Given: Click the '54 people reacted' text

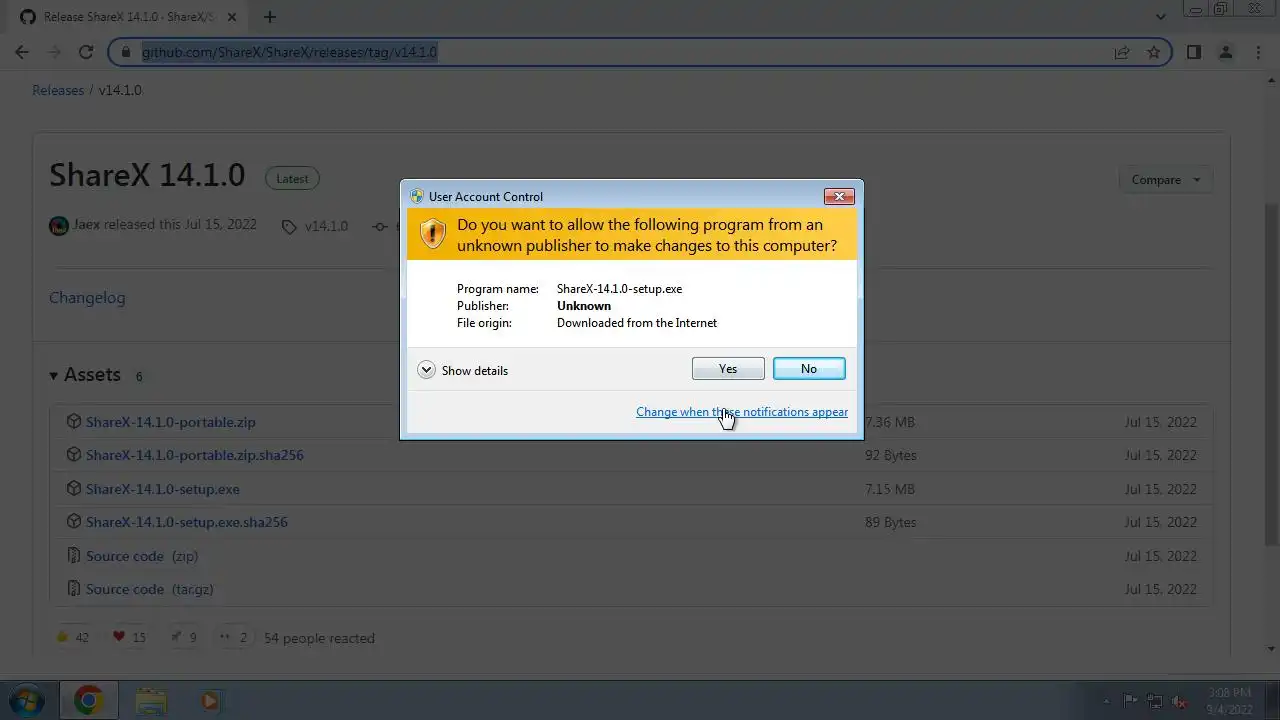Looking at the screenshot, I should (x=319, y=638).
